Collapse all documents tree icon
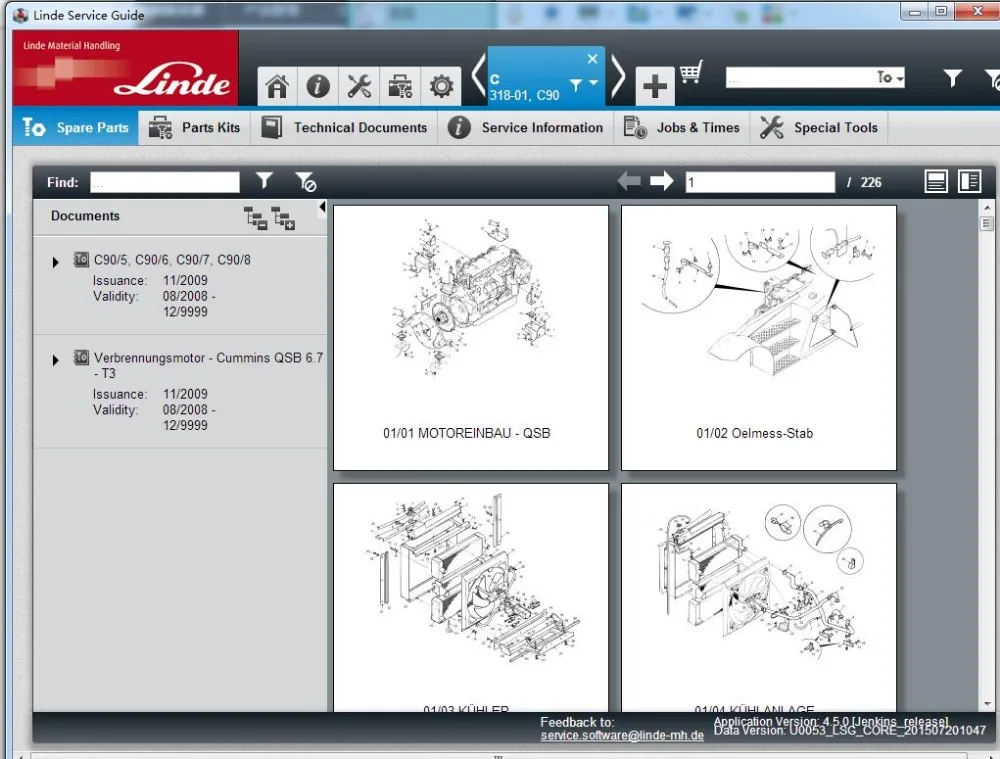The image size is (1000, 759). (255, 218)
